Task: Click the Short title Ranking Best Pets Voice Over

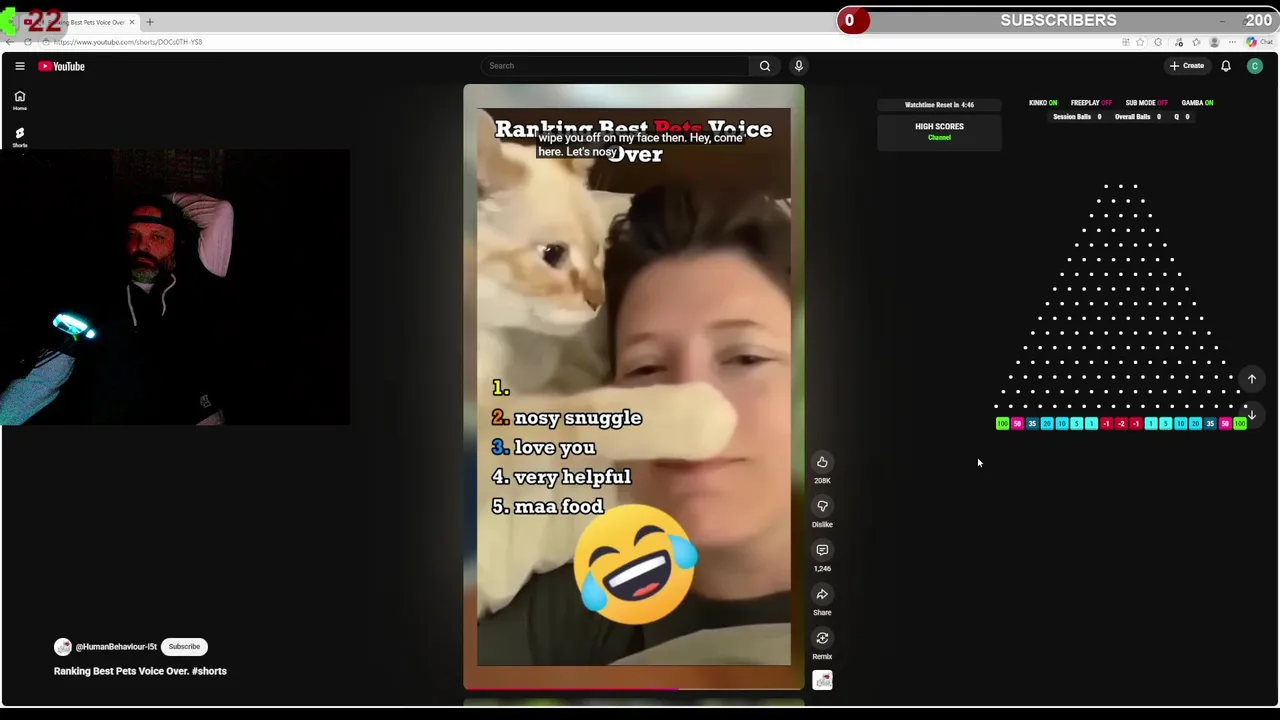Action: [x=140, y=671]
